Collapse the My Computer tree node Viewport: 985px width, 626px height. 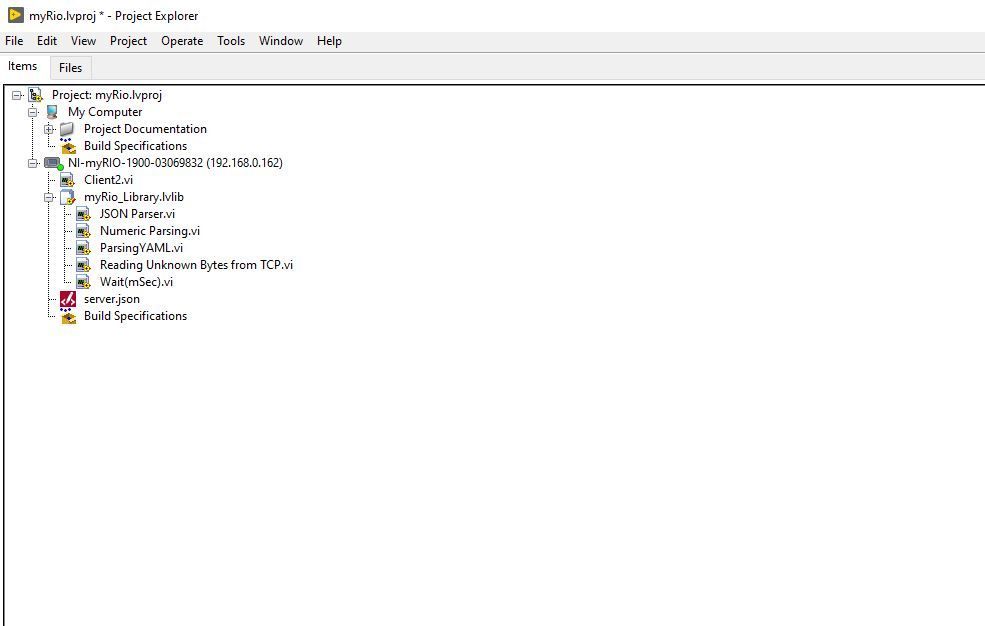pyautogui.click(x=33, y=112)
